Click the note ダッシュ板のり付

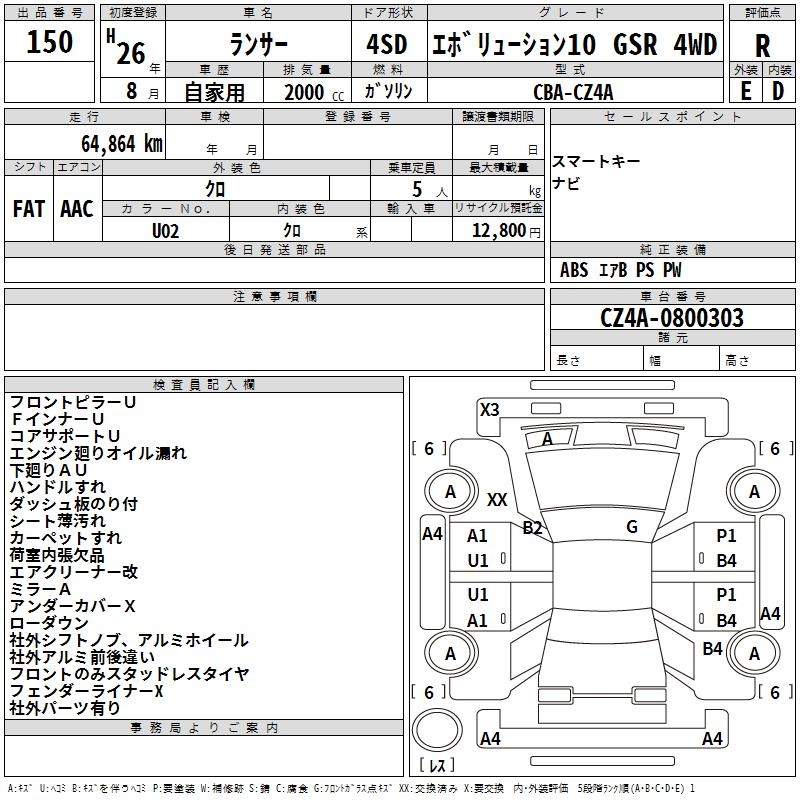[x=74, y=504]
